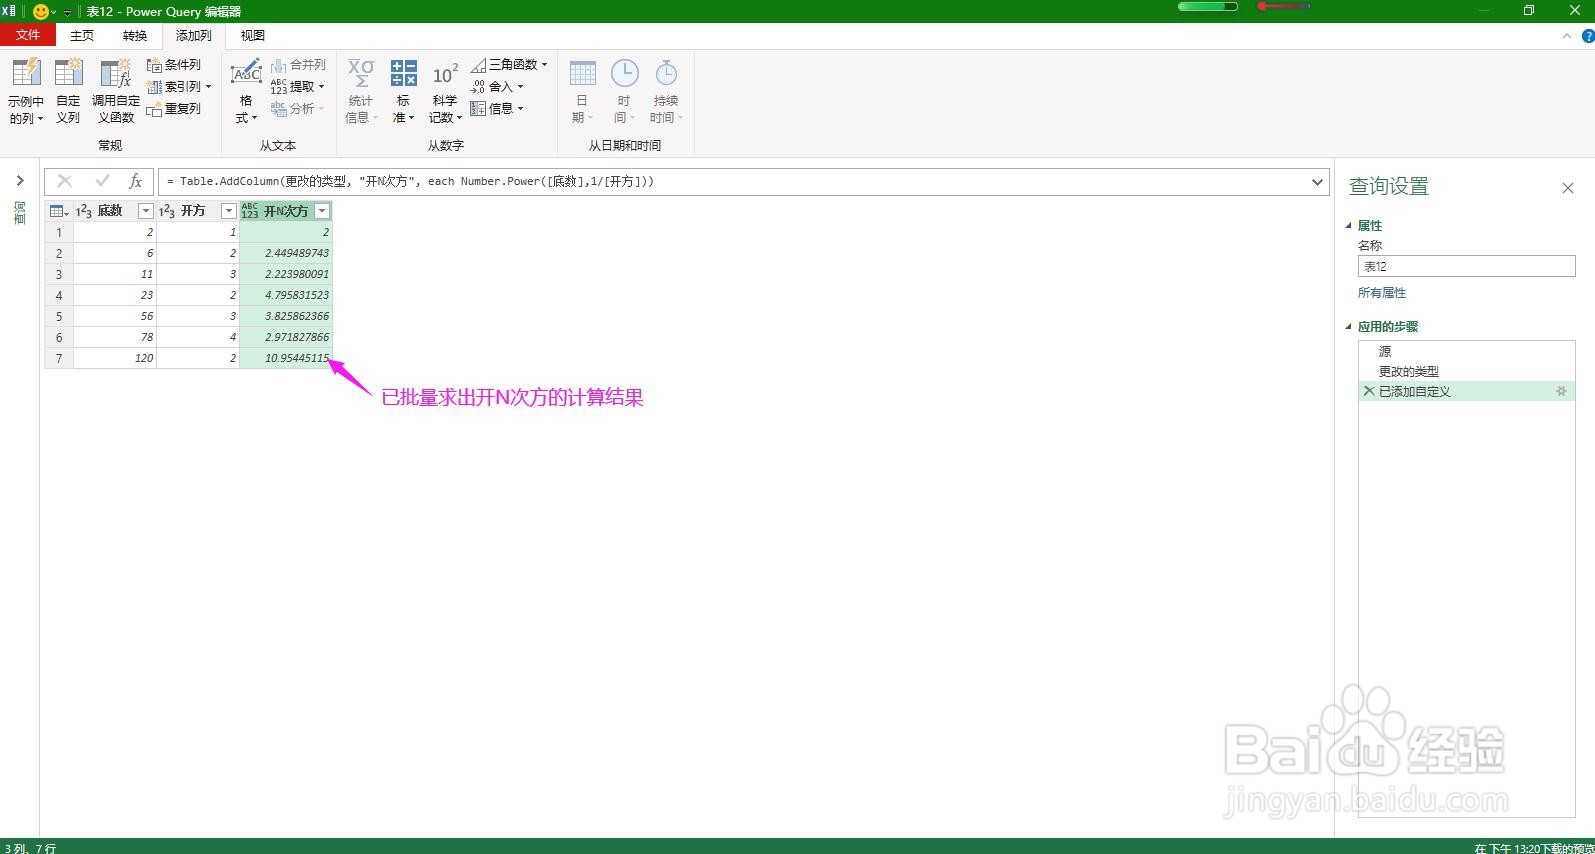Expand formula bar with chevron
The height and width of the screenshot is (854, 1595).
point(1318,181)
